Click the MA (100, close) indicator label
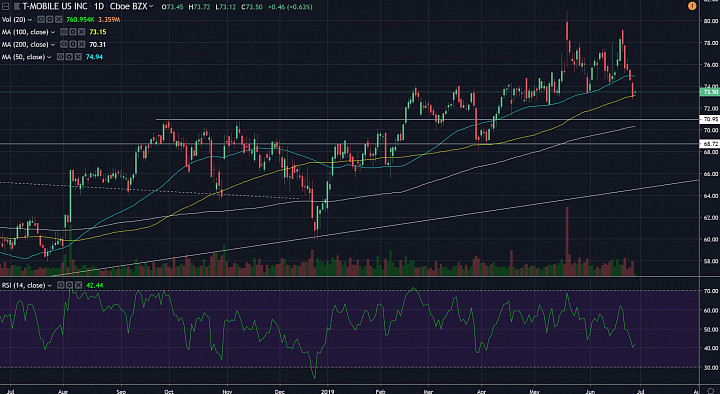720x394 pixels. tap(25, 32)
